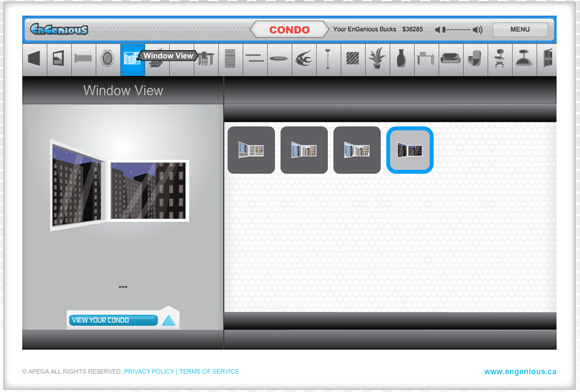Open the Privacy Policy link

coord(149,371)
